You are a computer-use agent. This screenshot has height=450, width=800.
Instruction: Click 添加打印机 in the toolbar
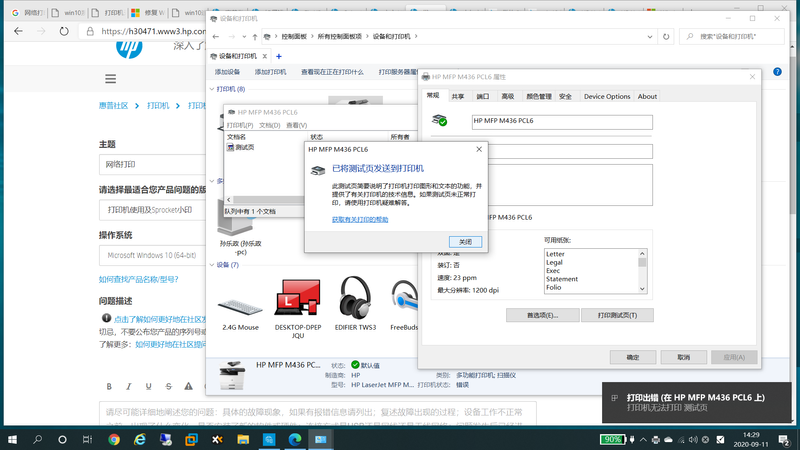[270, 72]
